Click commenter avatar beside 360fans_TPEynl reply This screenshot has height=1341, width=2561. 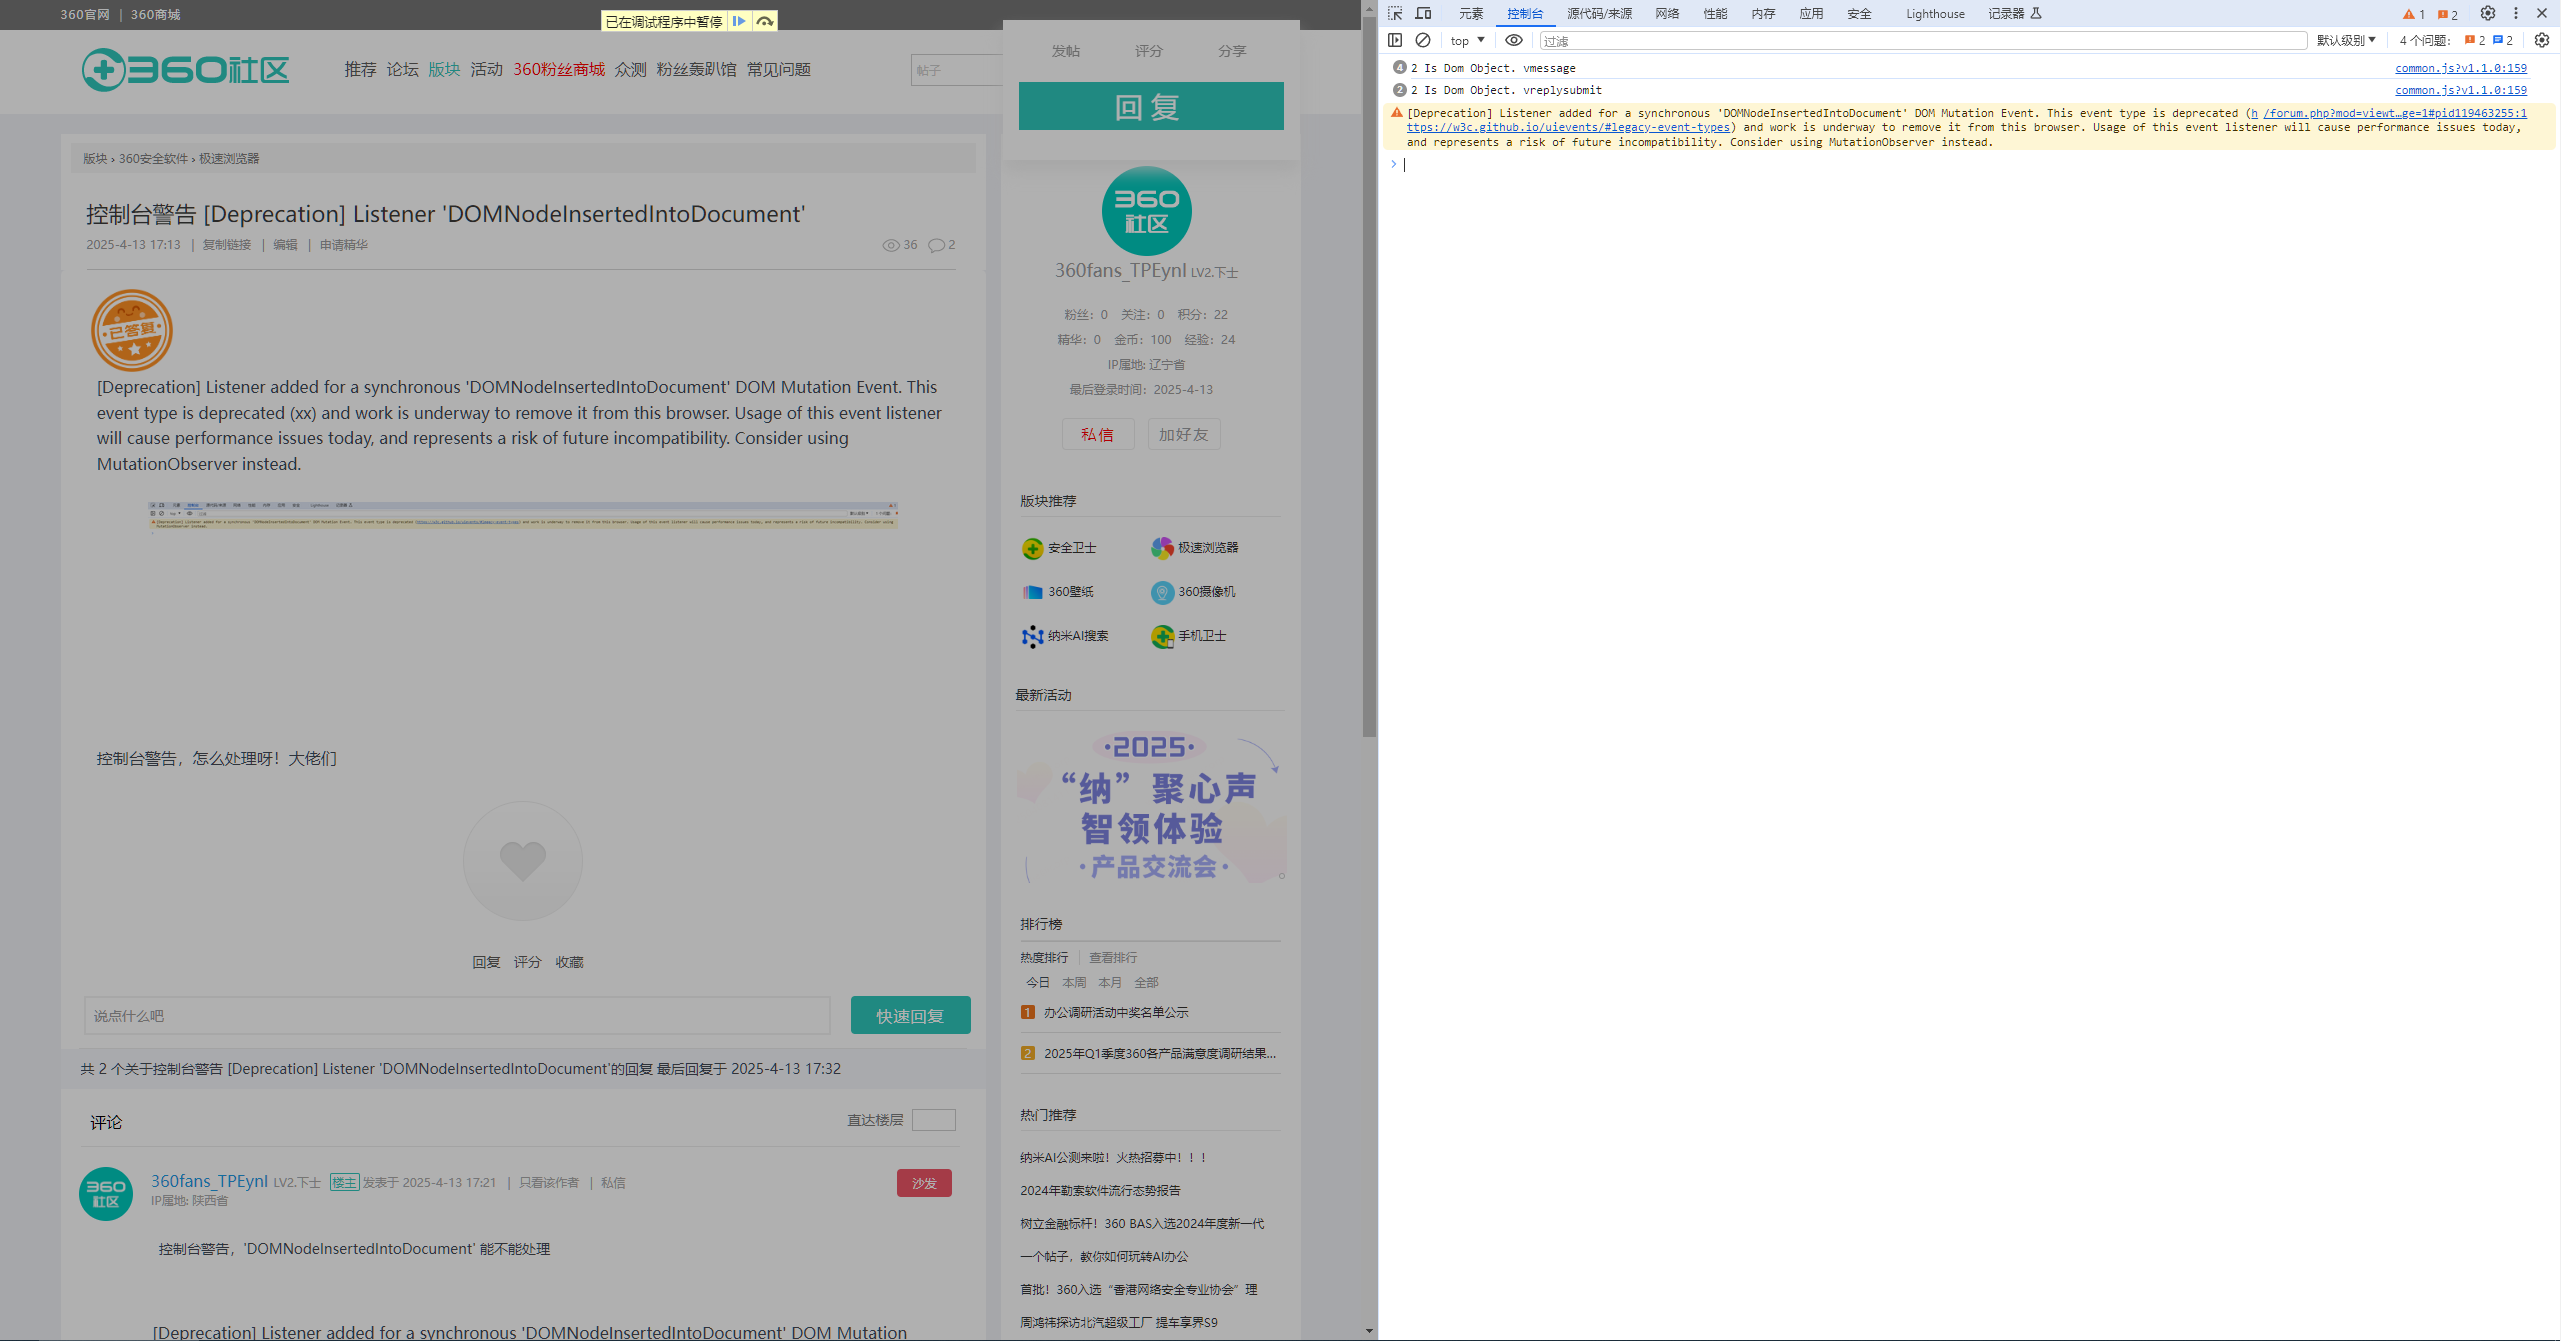click(106, 1194)
